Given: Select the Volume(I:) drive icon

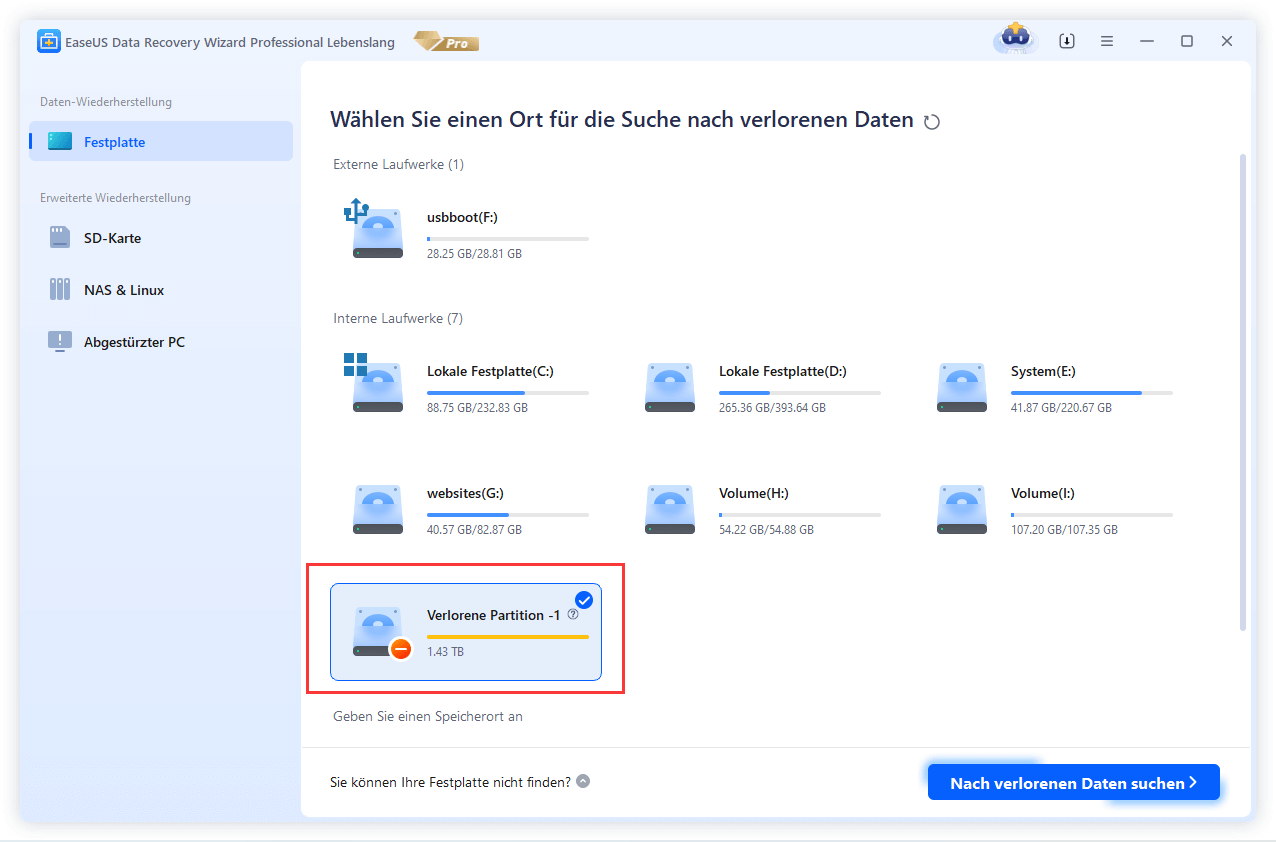Looking at the screenshot, I should [x=962, y=509].
